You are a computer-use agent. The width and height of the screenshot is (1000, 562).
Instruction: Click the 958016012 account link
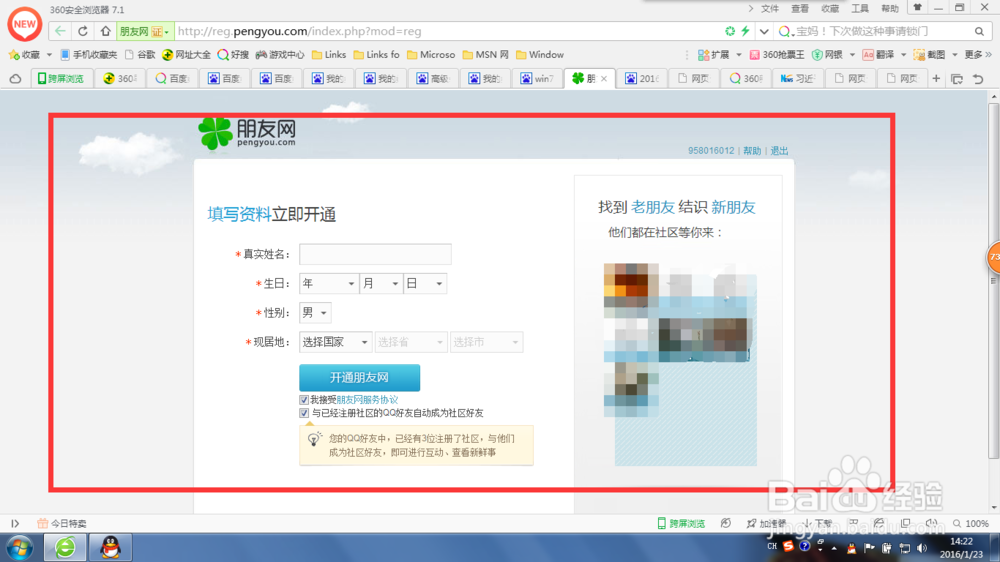coord(711,151)
